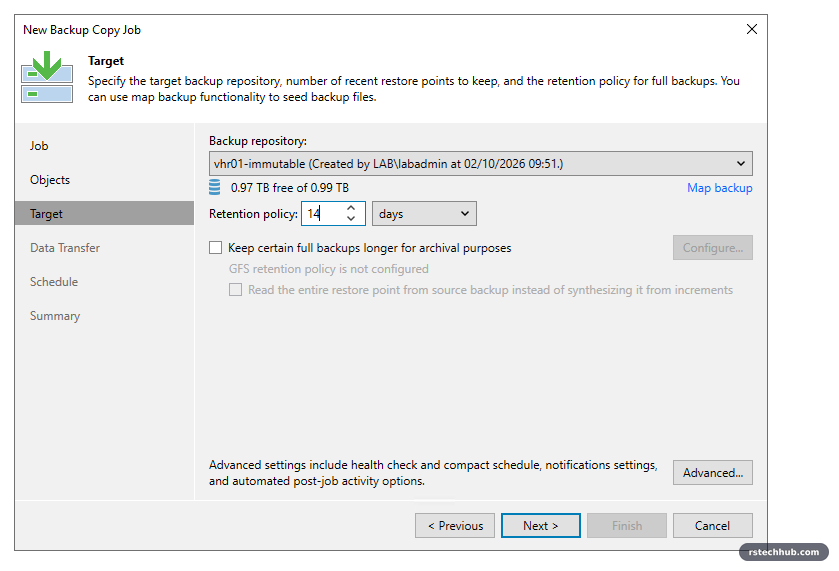Image resolution: width=839 pixels, height=571 pixels.
Task: Toggle read entire restore point from source
Action: pyautogui.click(x=235, y=290)
